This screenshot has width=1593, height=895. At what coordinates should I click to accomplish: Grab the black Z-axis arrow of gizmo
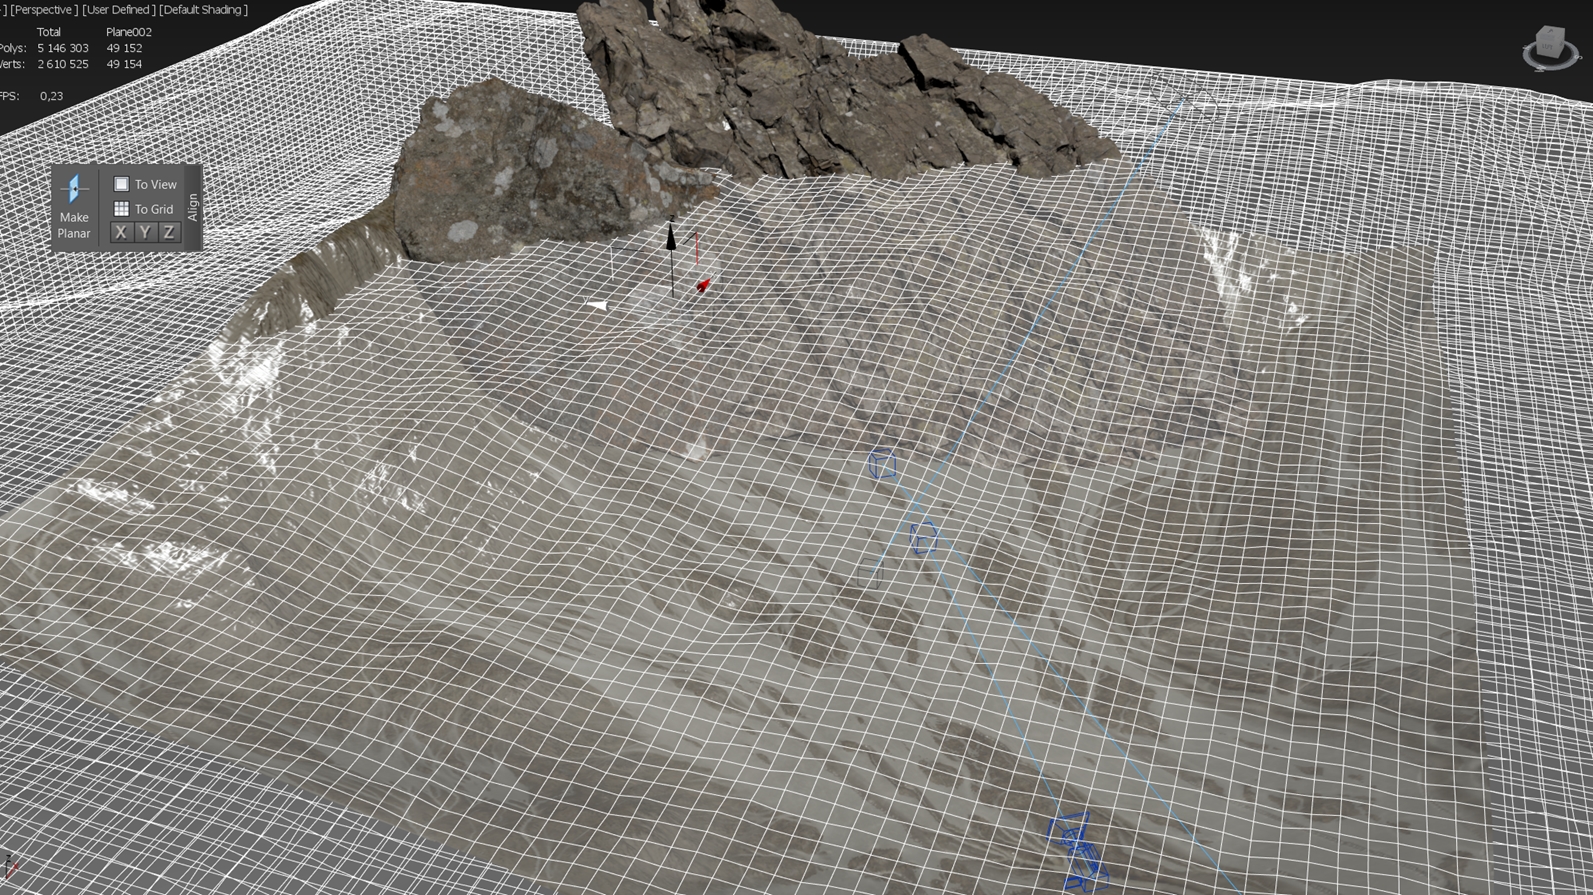click(x=671, y=236)
